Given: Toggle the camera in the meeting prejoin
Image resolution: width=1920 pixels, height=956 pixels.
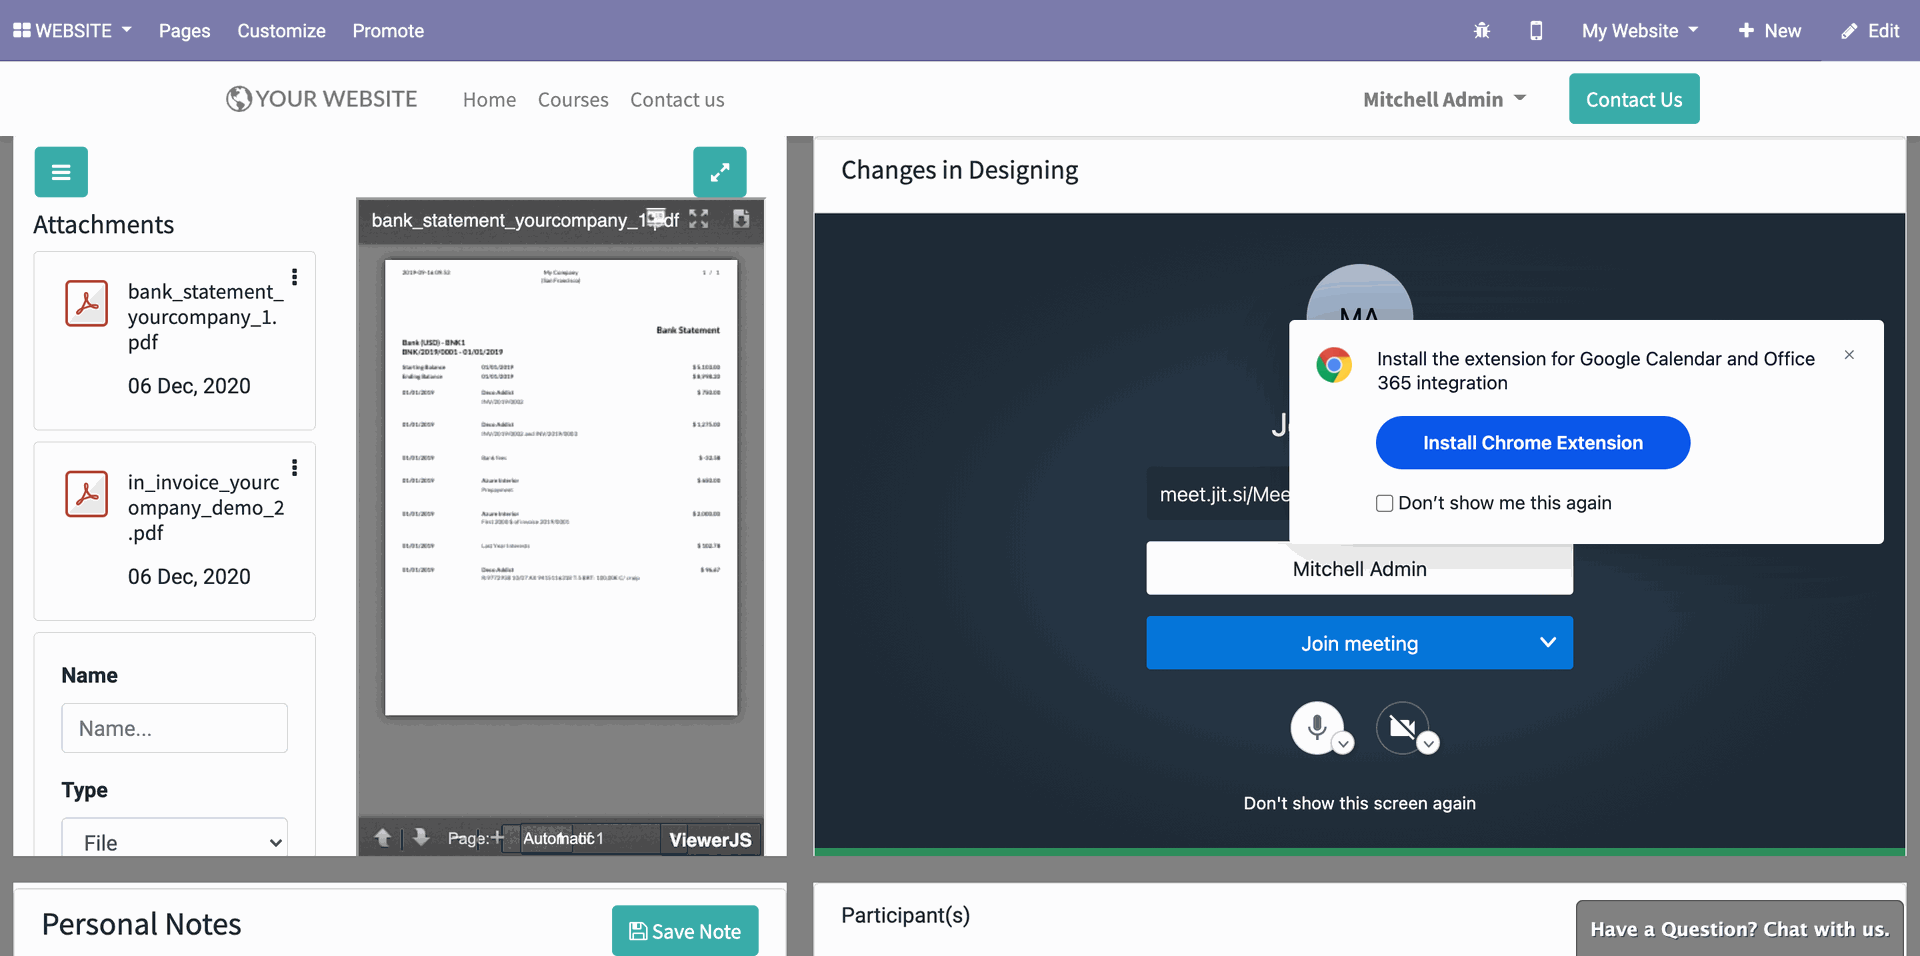Looking at the screenshot, I should click(x=1402, y=727).
